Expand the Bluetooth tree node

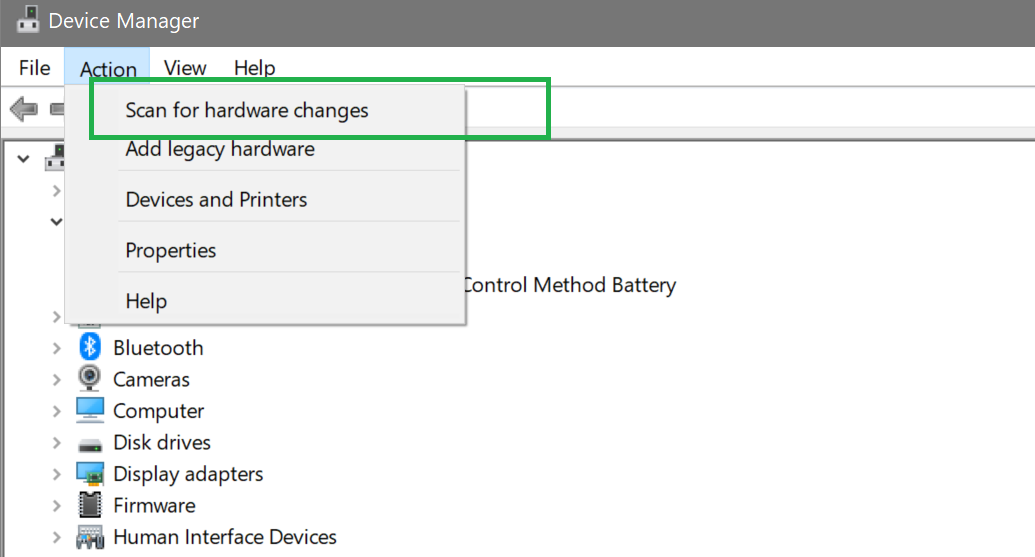pyautogui.click(x=57, y=348)
